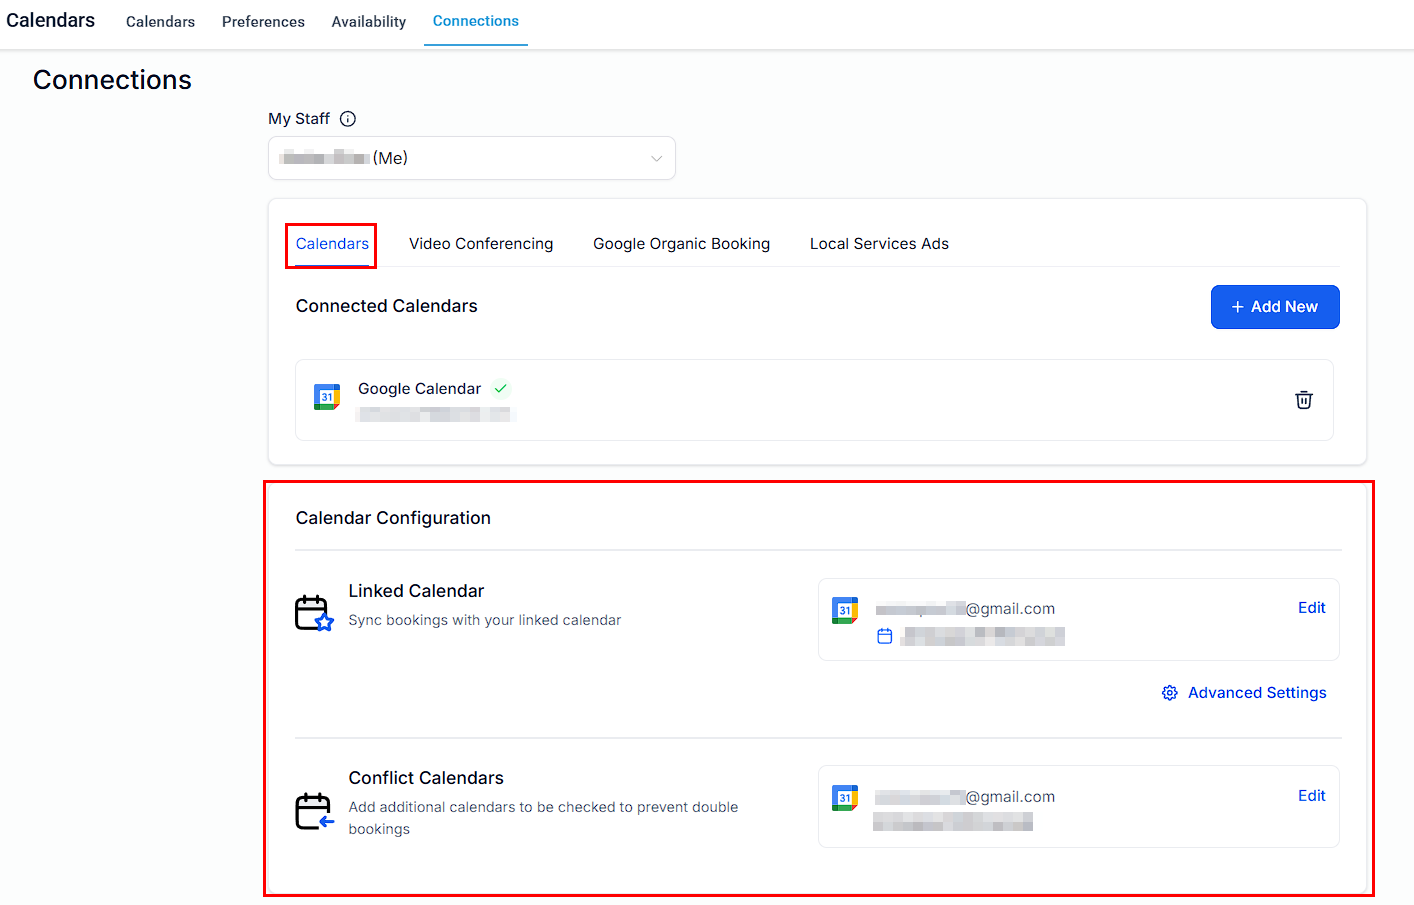1414x905 pixels.
Task: Expand staff list using chevron arrow
Action: coord(656,158)
